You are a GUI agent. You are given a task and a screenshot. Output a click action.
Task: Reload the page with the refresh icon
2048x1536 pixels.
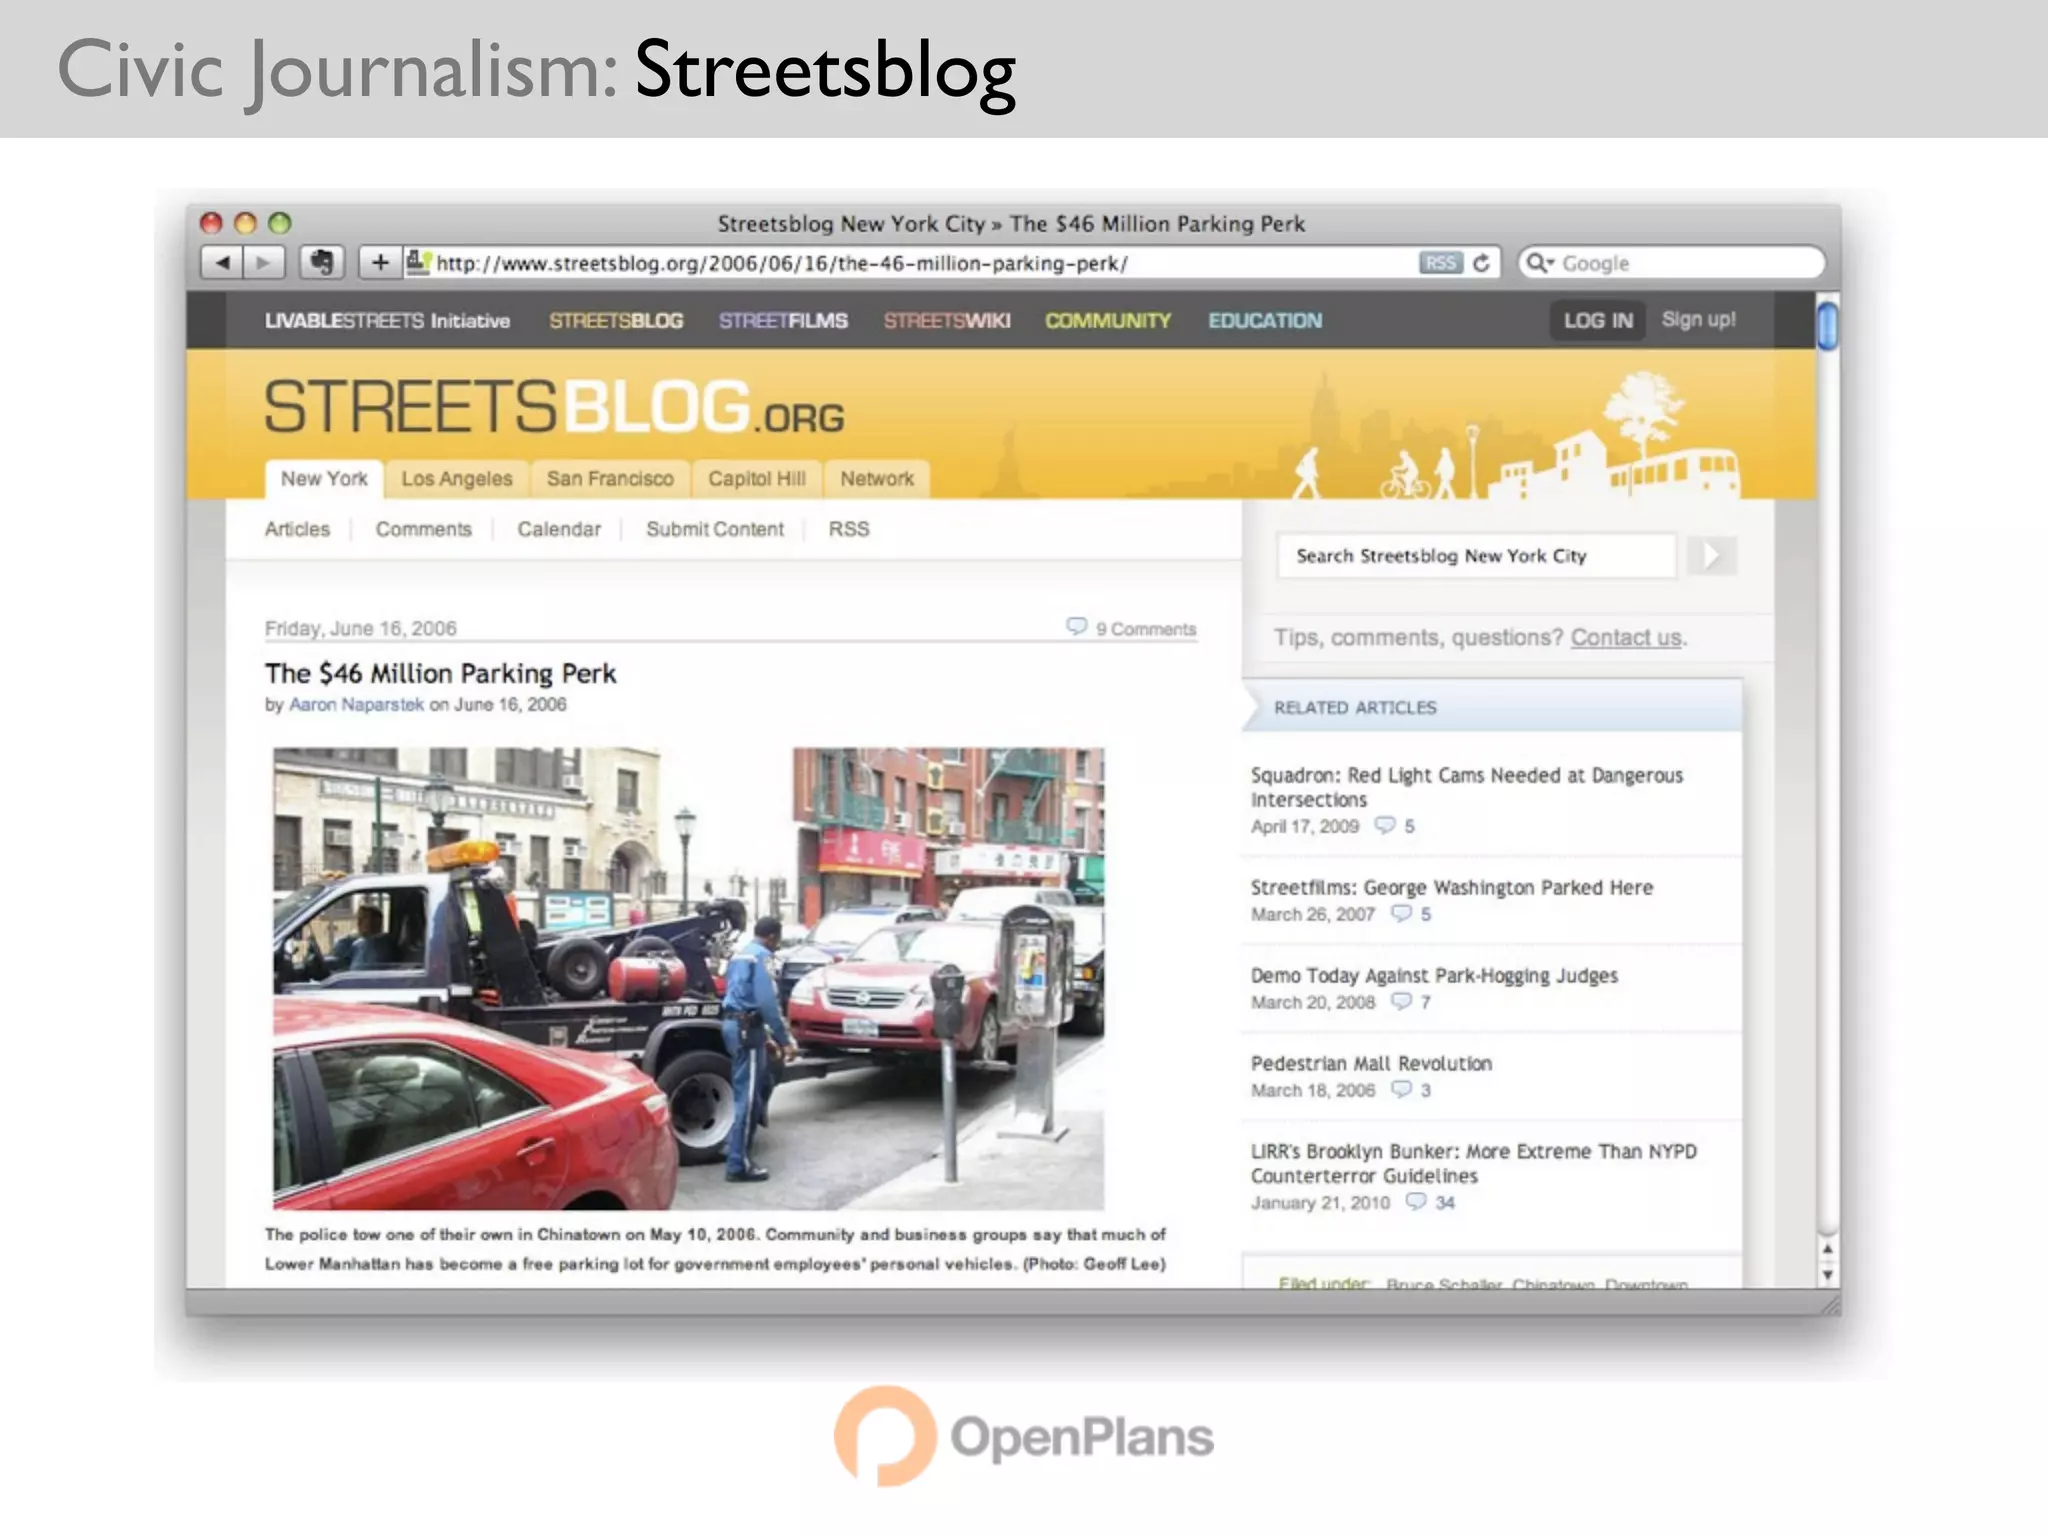pos(1482,263)
